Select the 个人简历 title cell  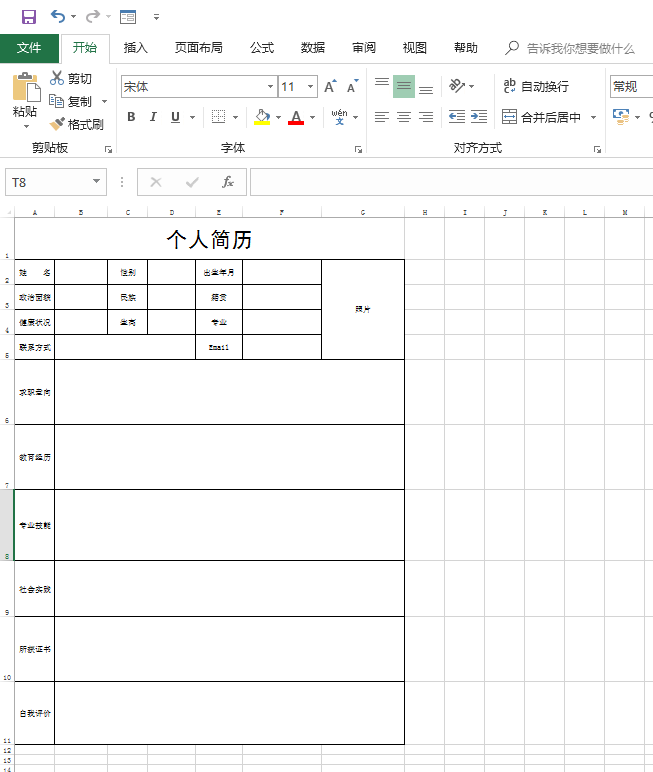(x=209, y=239)
